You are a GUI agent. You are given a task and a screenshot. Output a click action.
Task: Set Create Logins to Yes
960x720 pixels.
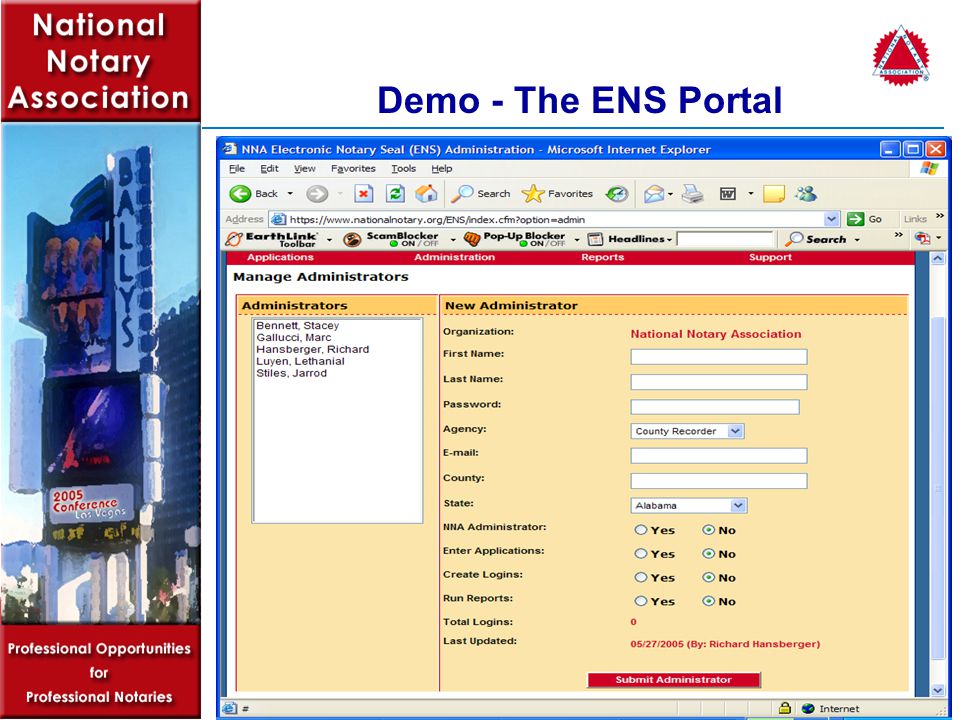click(x=640, y=577)
